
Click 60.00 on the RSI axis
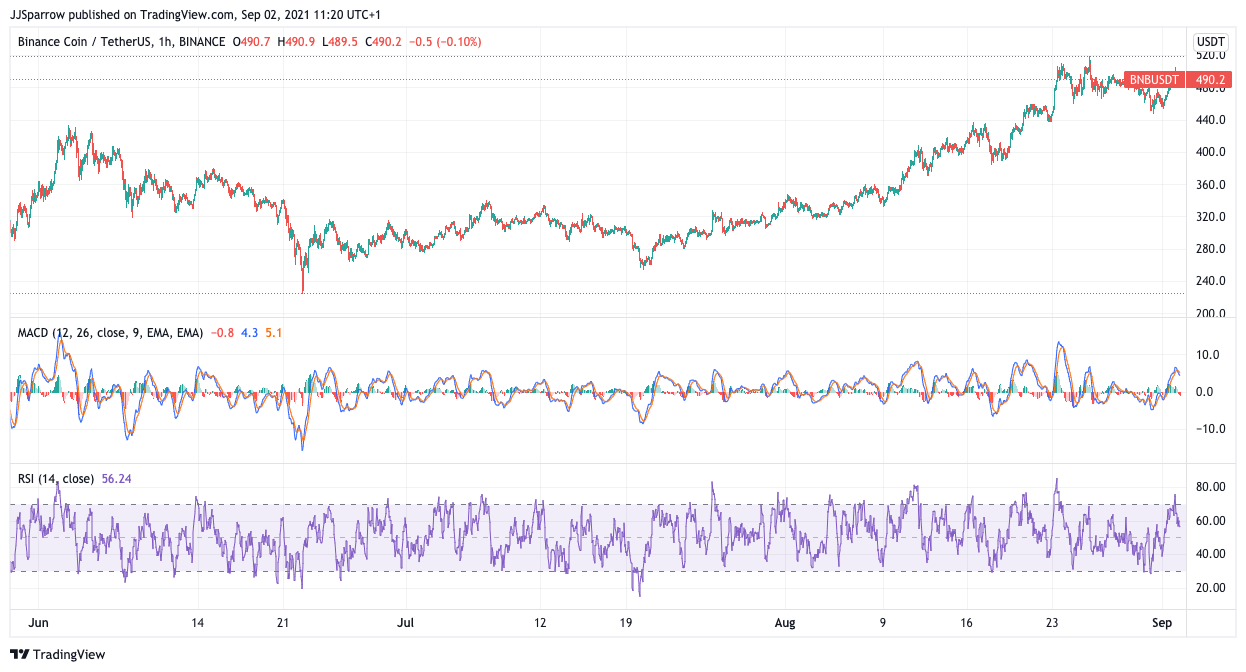coord(1211,521)
